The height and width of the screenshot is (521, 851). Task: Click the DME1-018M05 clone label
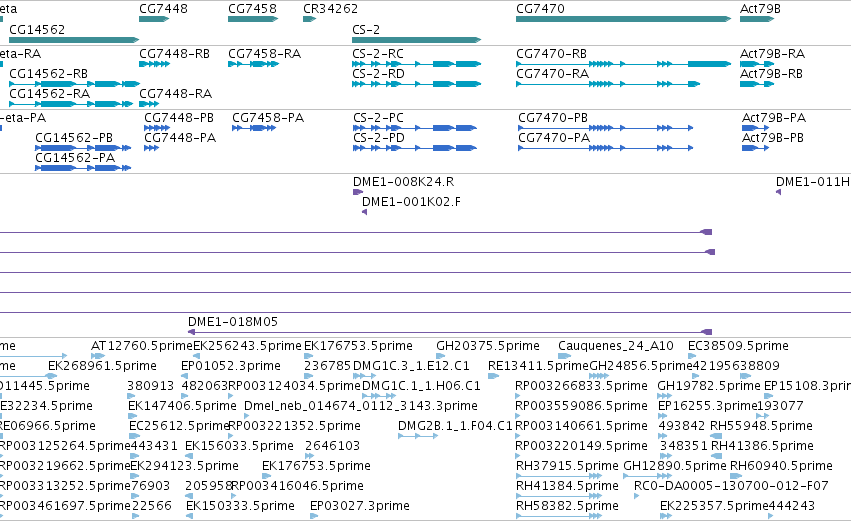(233, 322)
